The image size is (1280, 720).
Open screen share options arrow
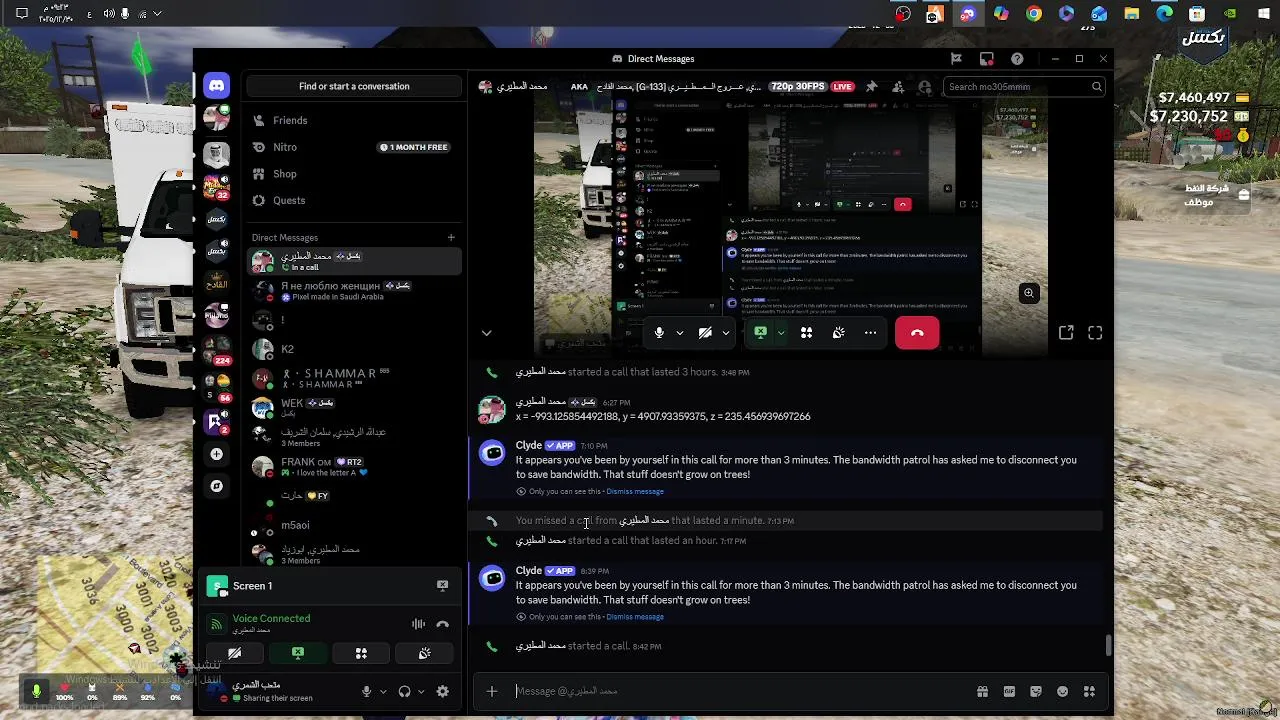point(781,333)
